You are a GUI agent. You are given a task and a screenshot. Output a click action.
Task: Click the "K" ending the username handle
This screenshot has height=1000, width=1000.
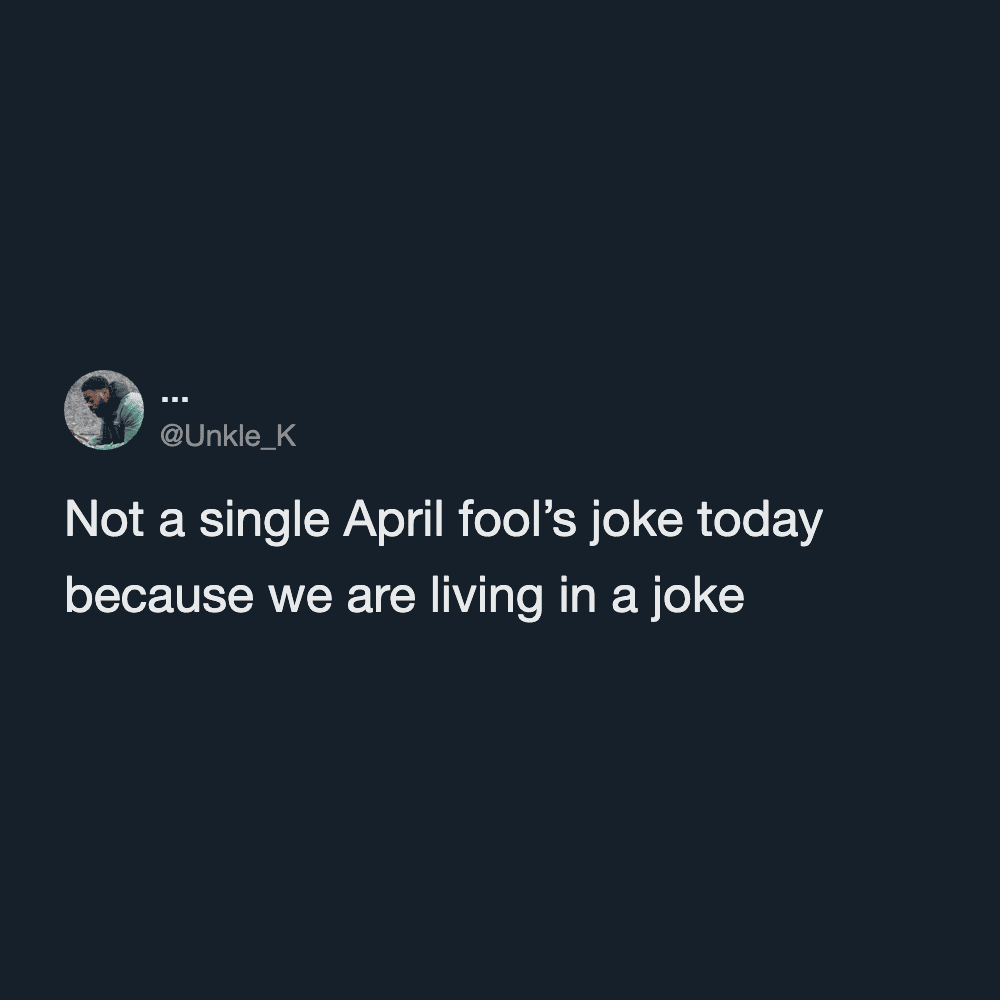click(x=288, y=437)
